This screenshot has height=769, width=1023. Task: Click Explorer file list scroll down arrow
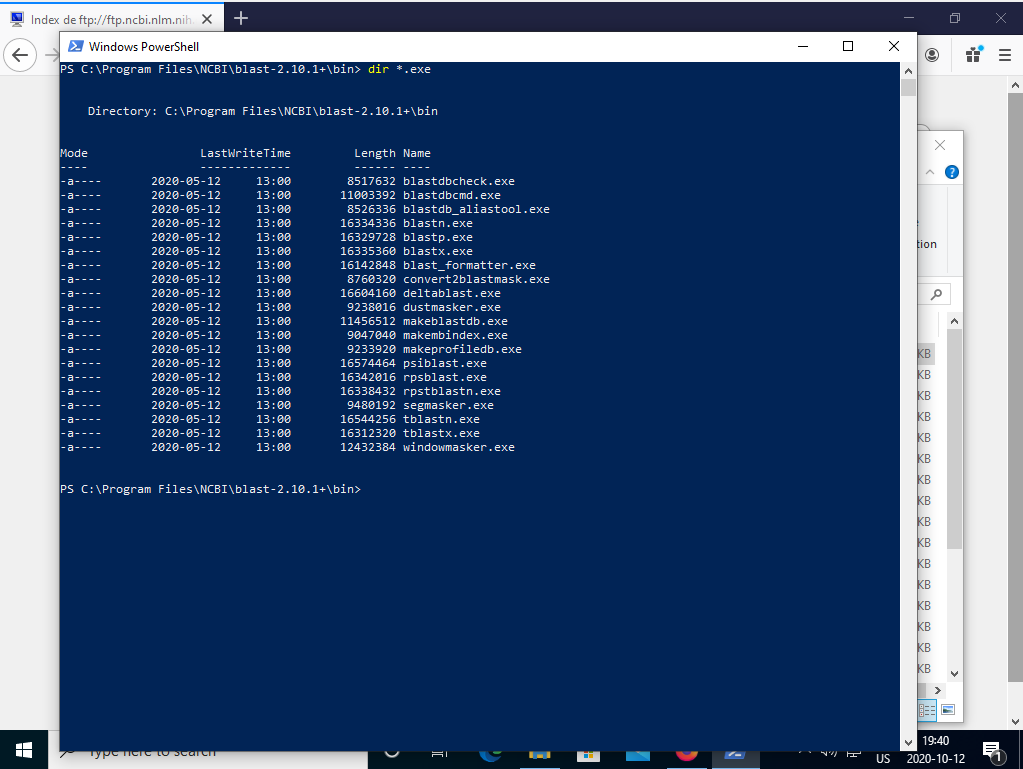pyautogui.click(x=954, y=673)
